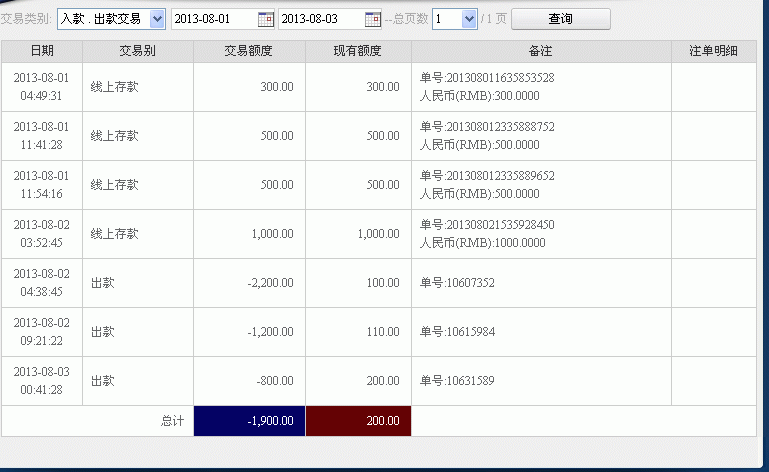769x472 pixels.
Task: Click the 人民币(RMB):300.0000 note
Action: point(480,96)
